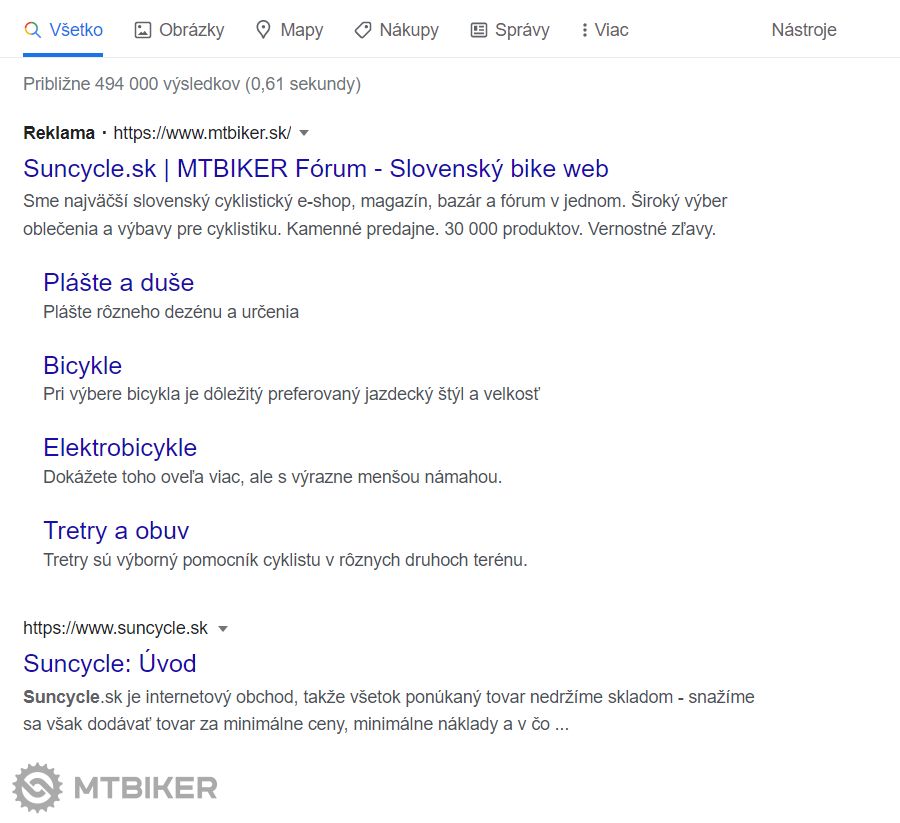Screen dimensions: 900x823
Task: Click the Mapy location pin icon
Action: (263, 30)
